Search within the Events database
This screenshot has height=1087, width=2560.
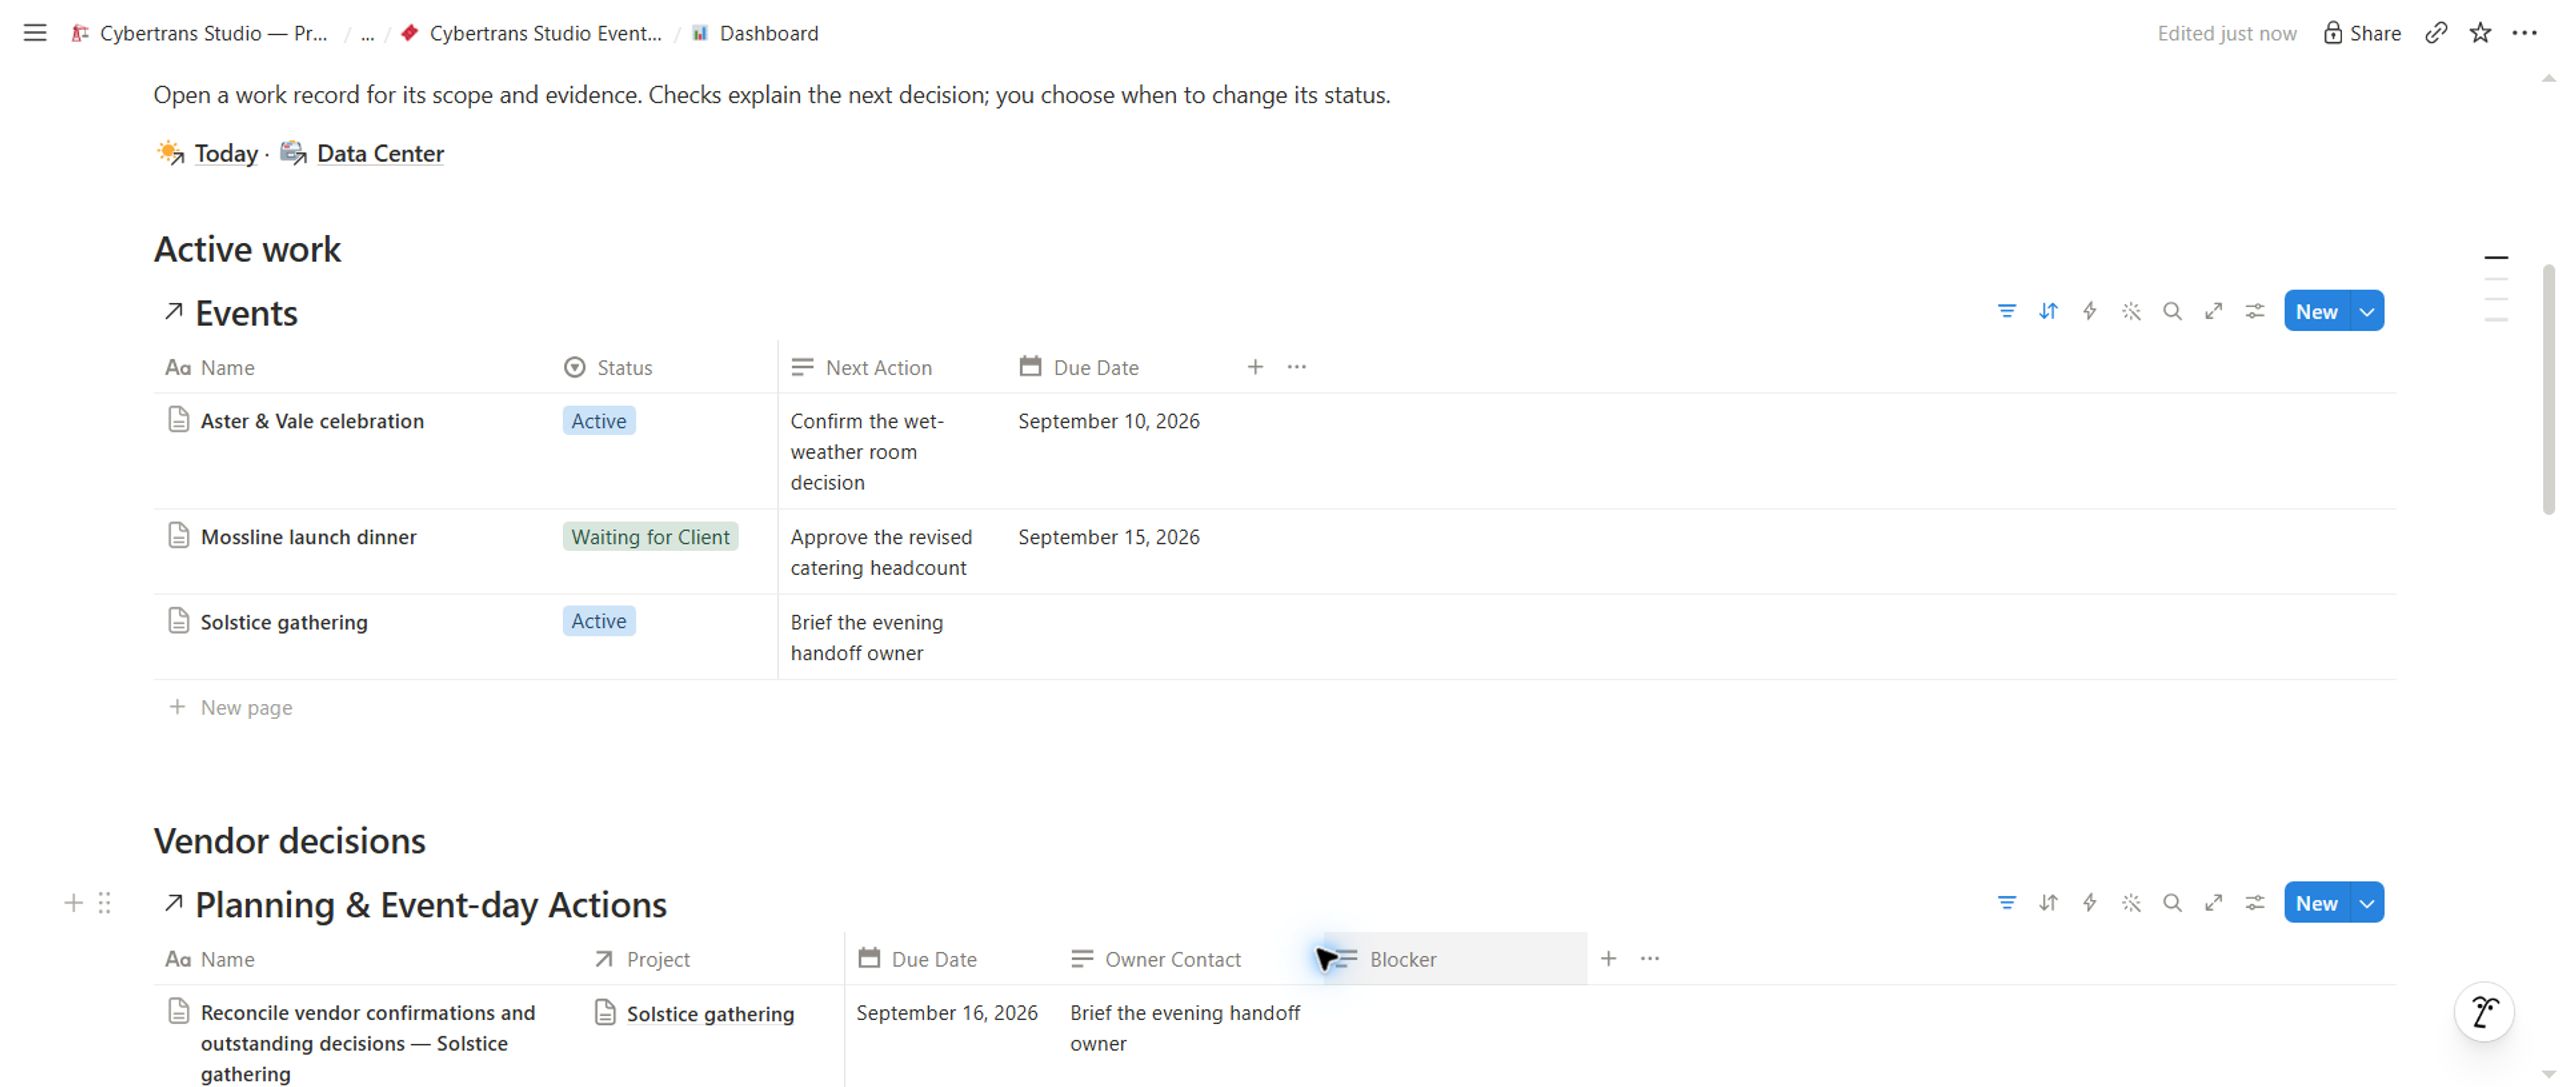2172,311
